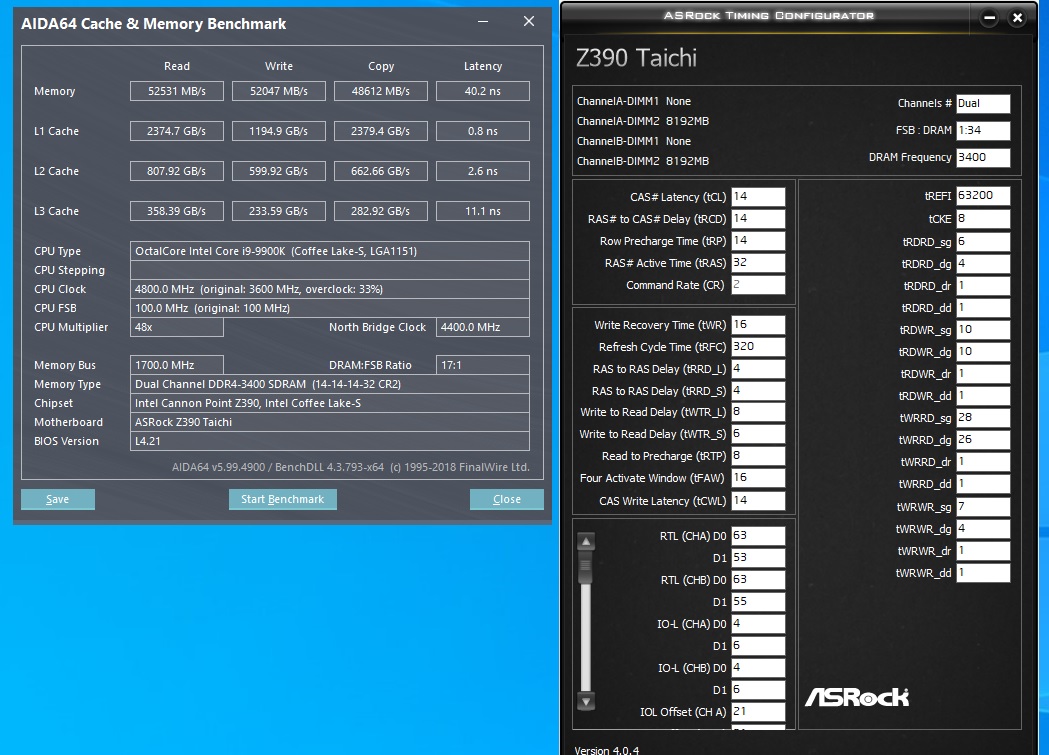Click DRAM:FSB Ratio value 17:1
Image resolution: width=1049 pixels, height=755 pixels.
[x=483, y=365]
